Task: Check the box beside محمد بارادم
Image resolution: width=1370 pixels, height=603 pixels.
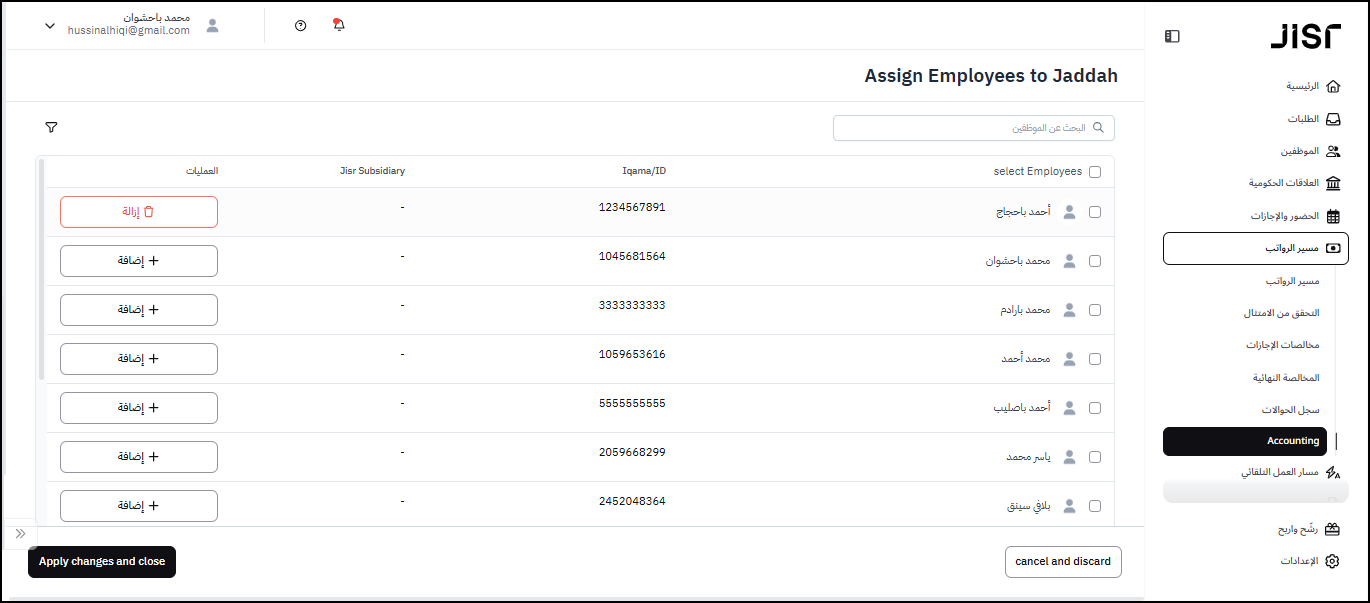Action: coord(1095,310)
